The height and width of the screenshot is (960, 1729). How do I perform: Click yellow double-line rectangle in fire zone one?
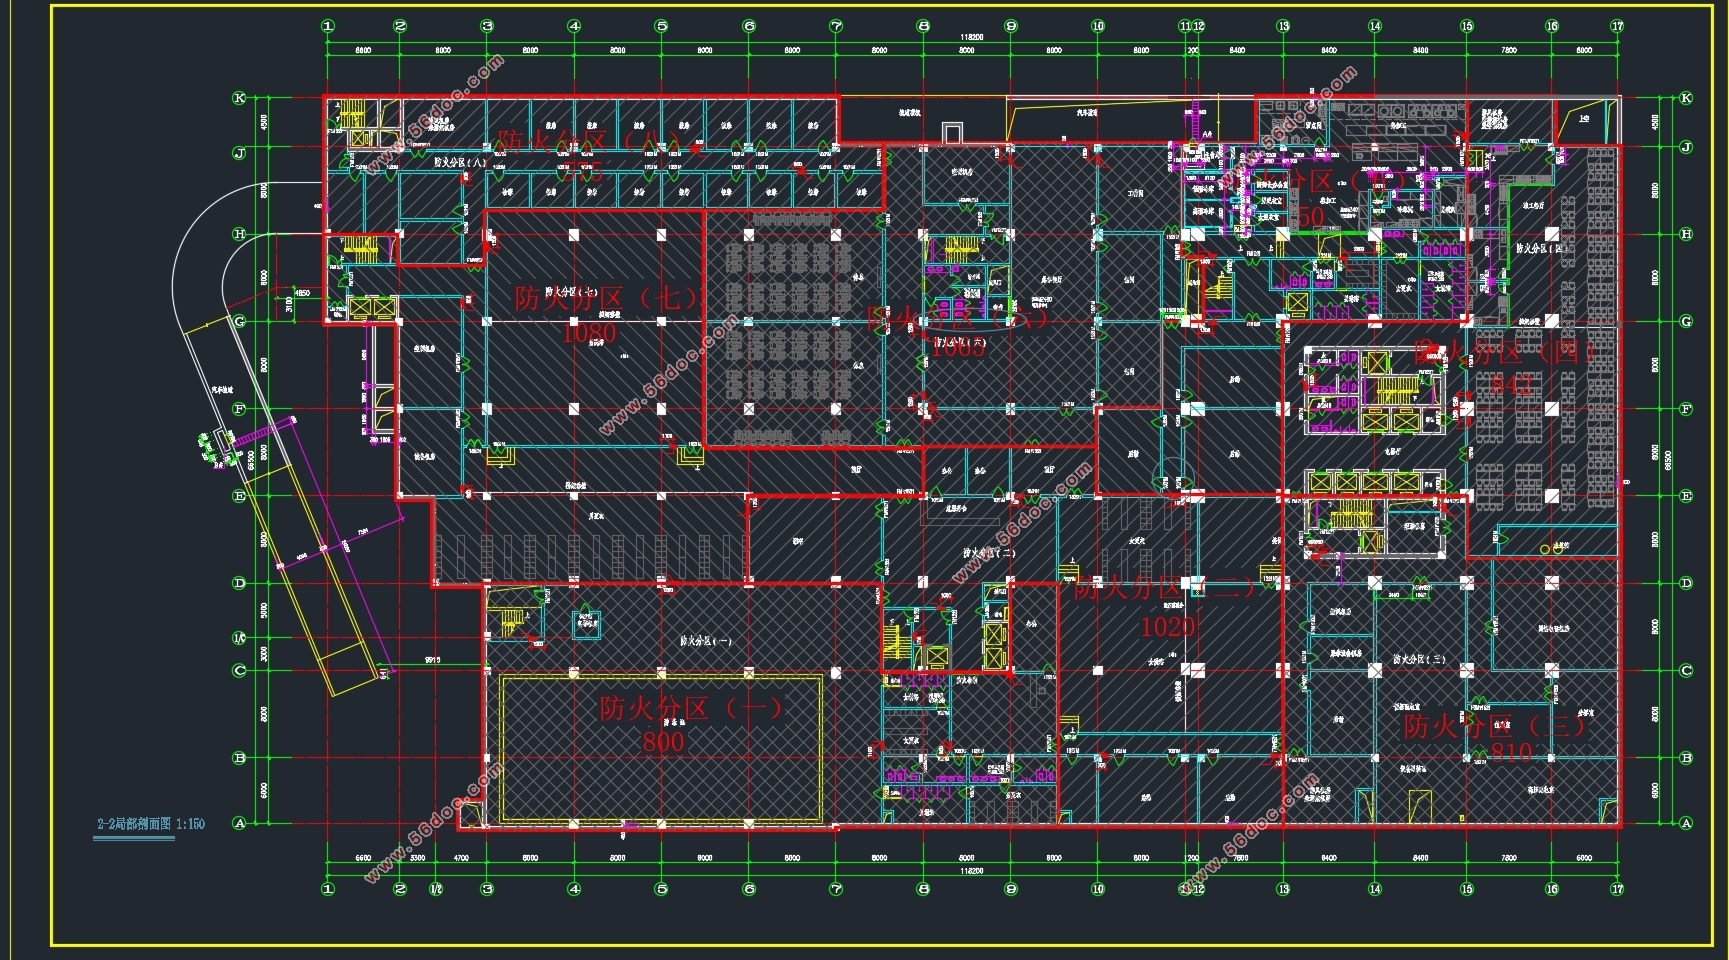[x=661, y=749]
